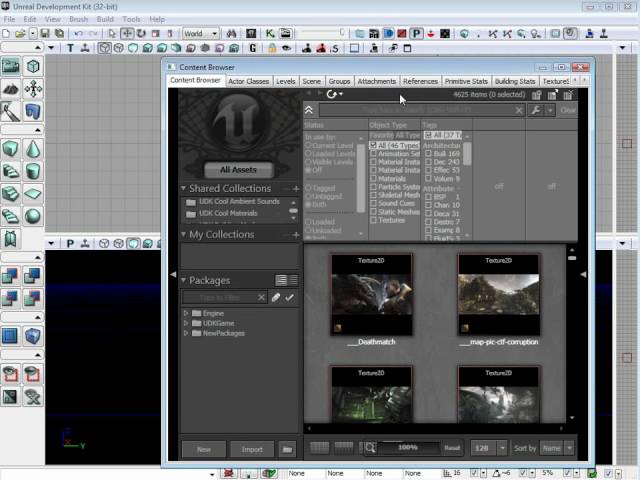The width and height of the screenshot is (640, 480).
Task: Expand the UDKGame package tree
Action: [186, 323]
